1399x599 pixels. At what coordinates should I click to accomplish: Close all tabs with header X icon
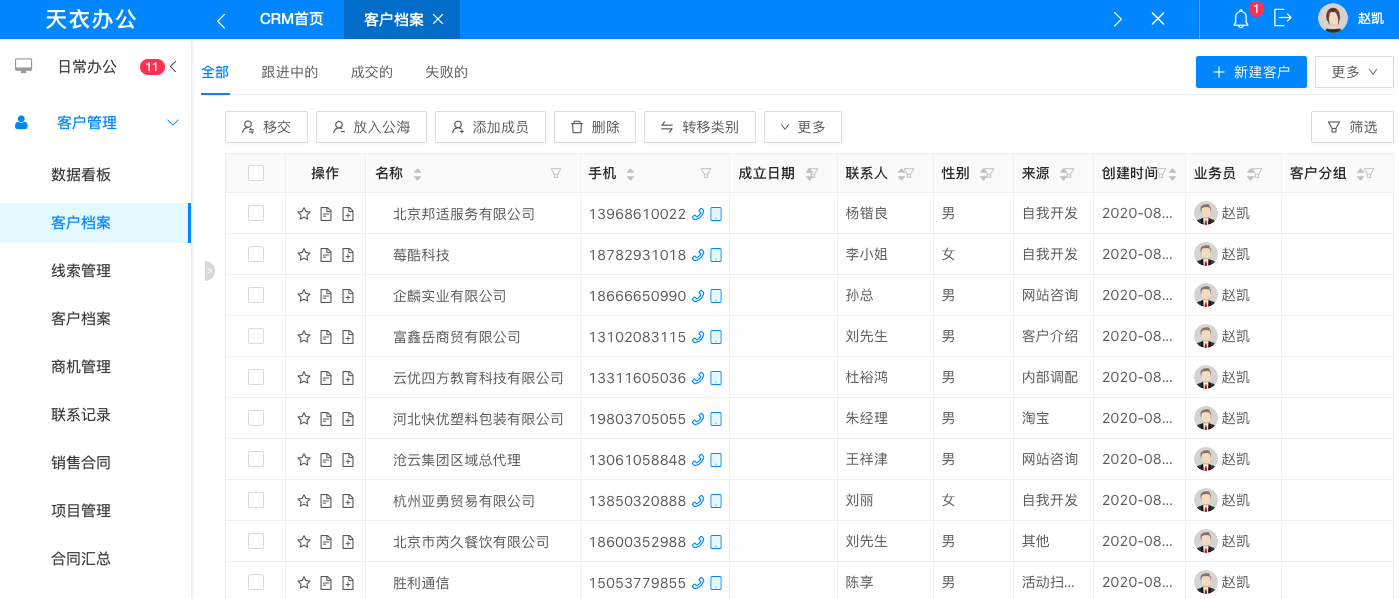pos(1158,19)
